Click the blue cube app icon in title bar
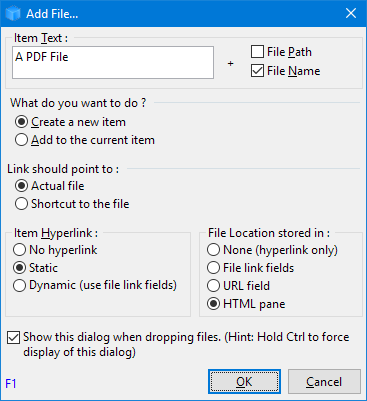 coord(13,14)
